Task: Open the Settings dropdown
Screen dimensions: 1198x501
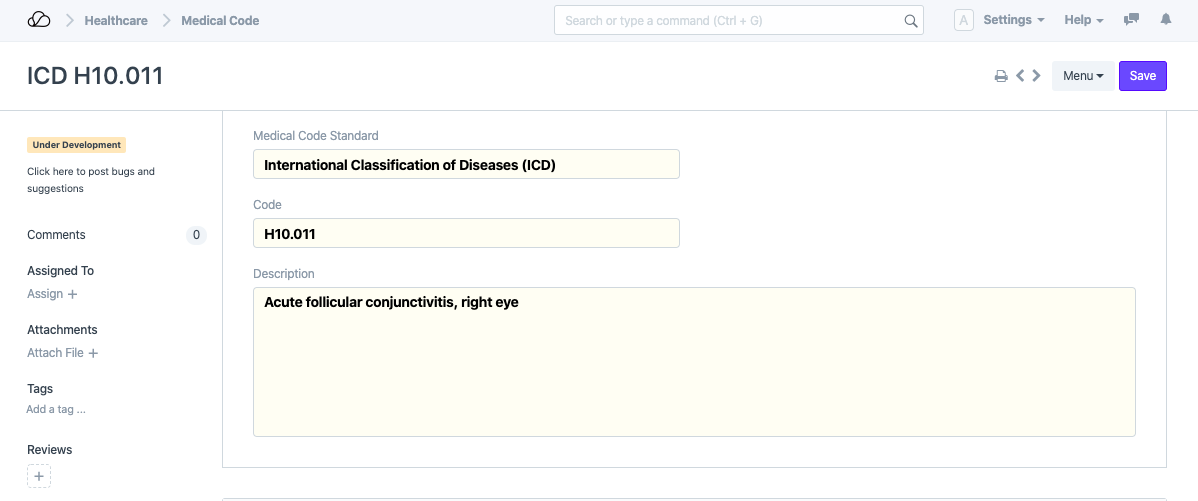Action: 1013,20
